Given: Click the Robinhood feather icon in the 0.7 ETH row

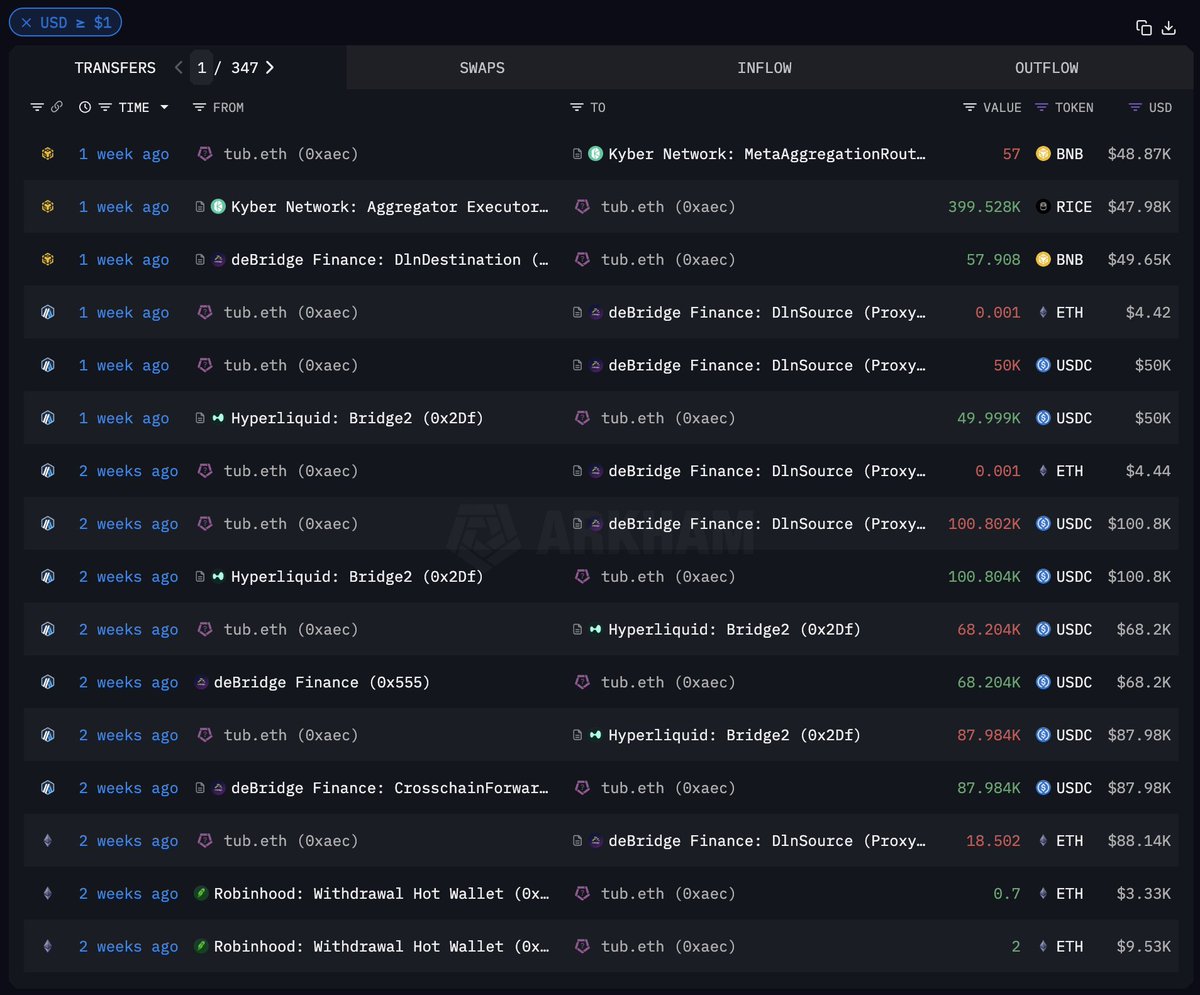Looking at the screenshot, I should point(201,894).
